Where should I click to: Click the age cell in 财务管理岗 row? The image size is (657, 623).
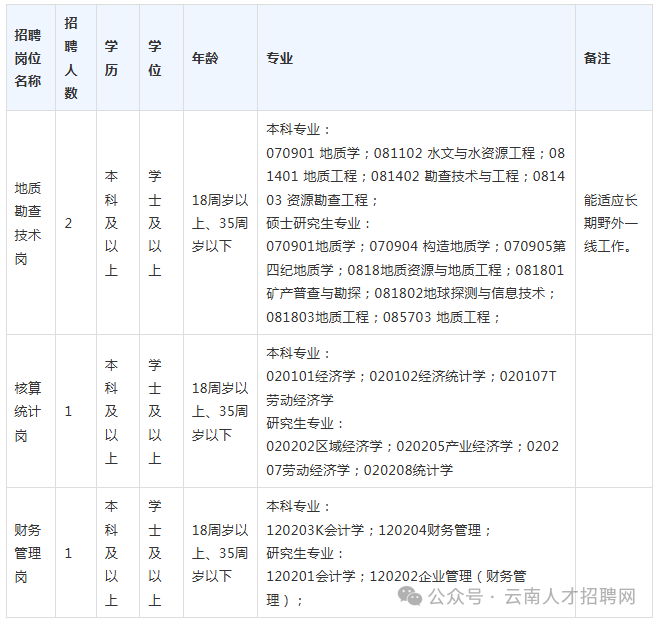pos(220,553)
